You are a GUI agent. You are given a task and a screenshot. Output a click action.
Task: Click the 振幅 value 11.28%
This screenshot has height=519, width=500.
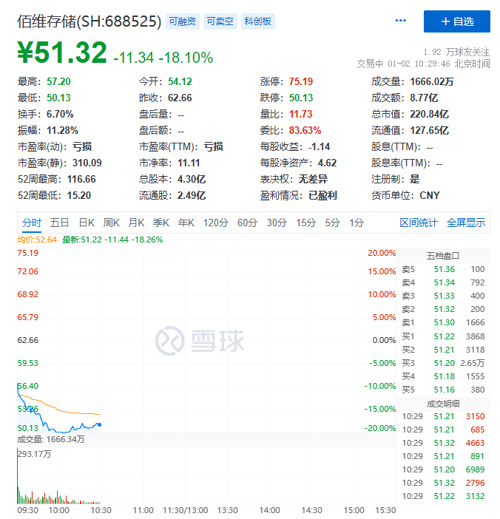pyautogui.click(x=62, y=130)
